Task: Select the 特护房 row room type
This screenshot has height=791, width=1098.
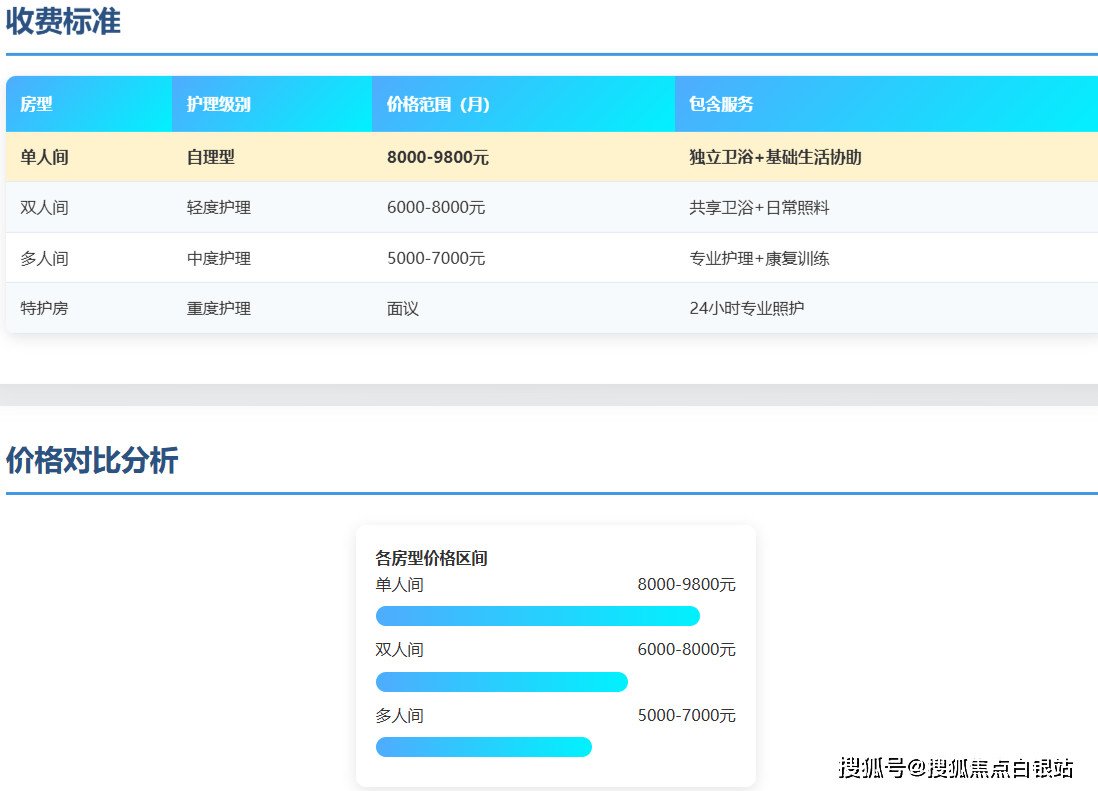Action: [44, 308]
